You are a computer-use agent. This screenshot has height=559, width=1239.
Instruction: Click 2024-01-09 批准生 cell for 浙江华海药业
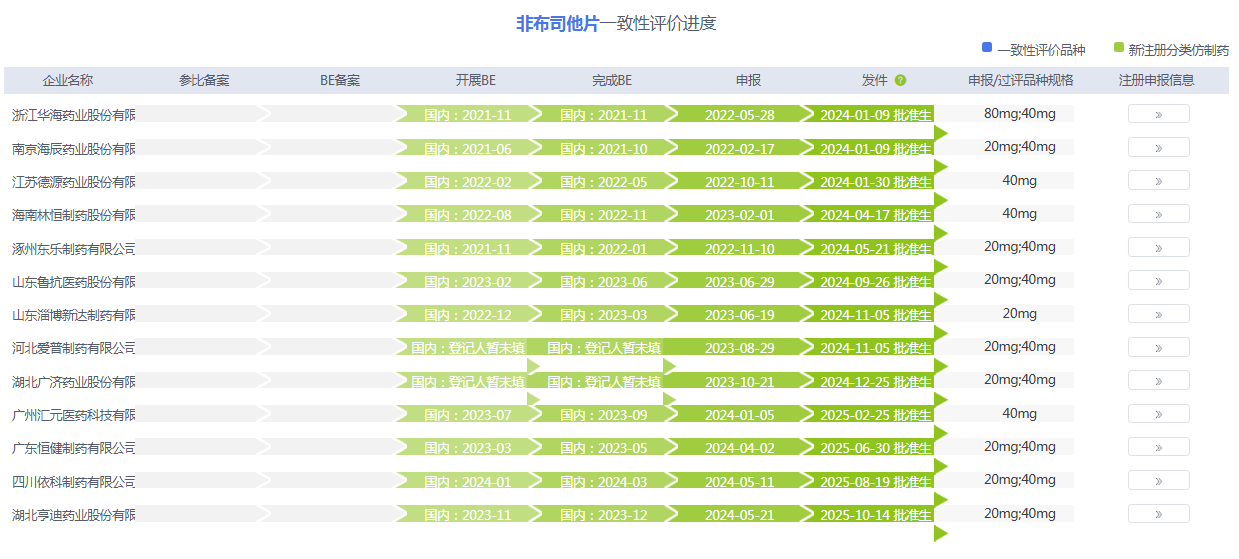875,115
